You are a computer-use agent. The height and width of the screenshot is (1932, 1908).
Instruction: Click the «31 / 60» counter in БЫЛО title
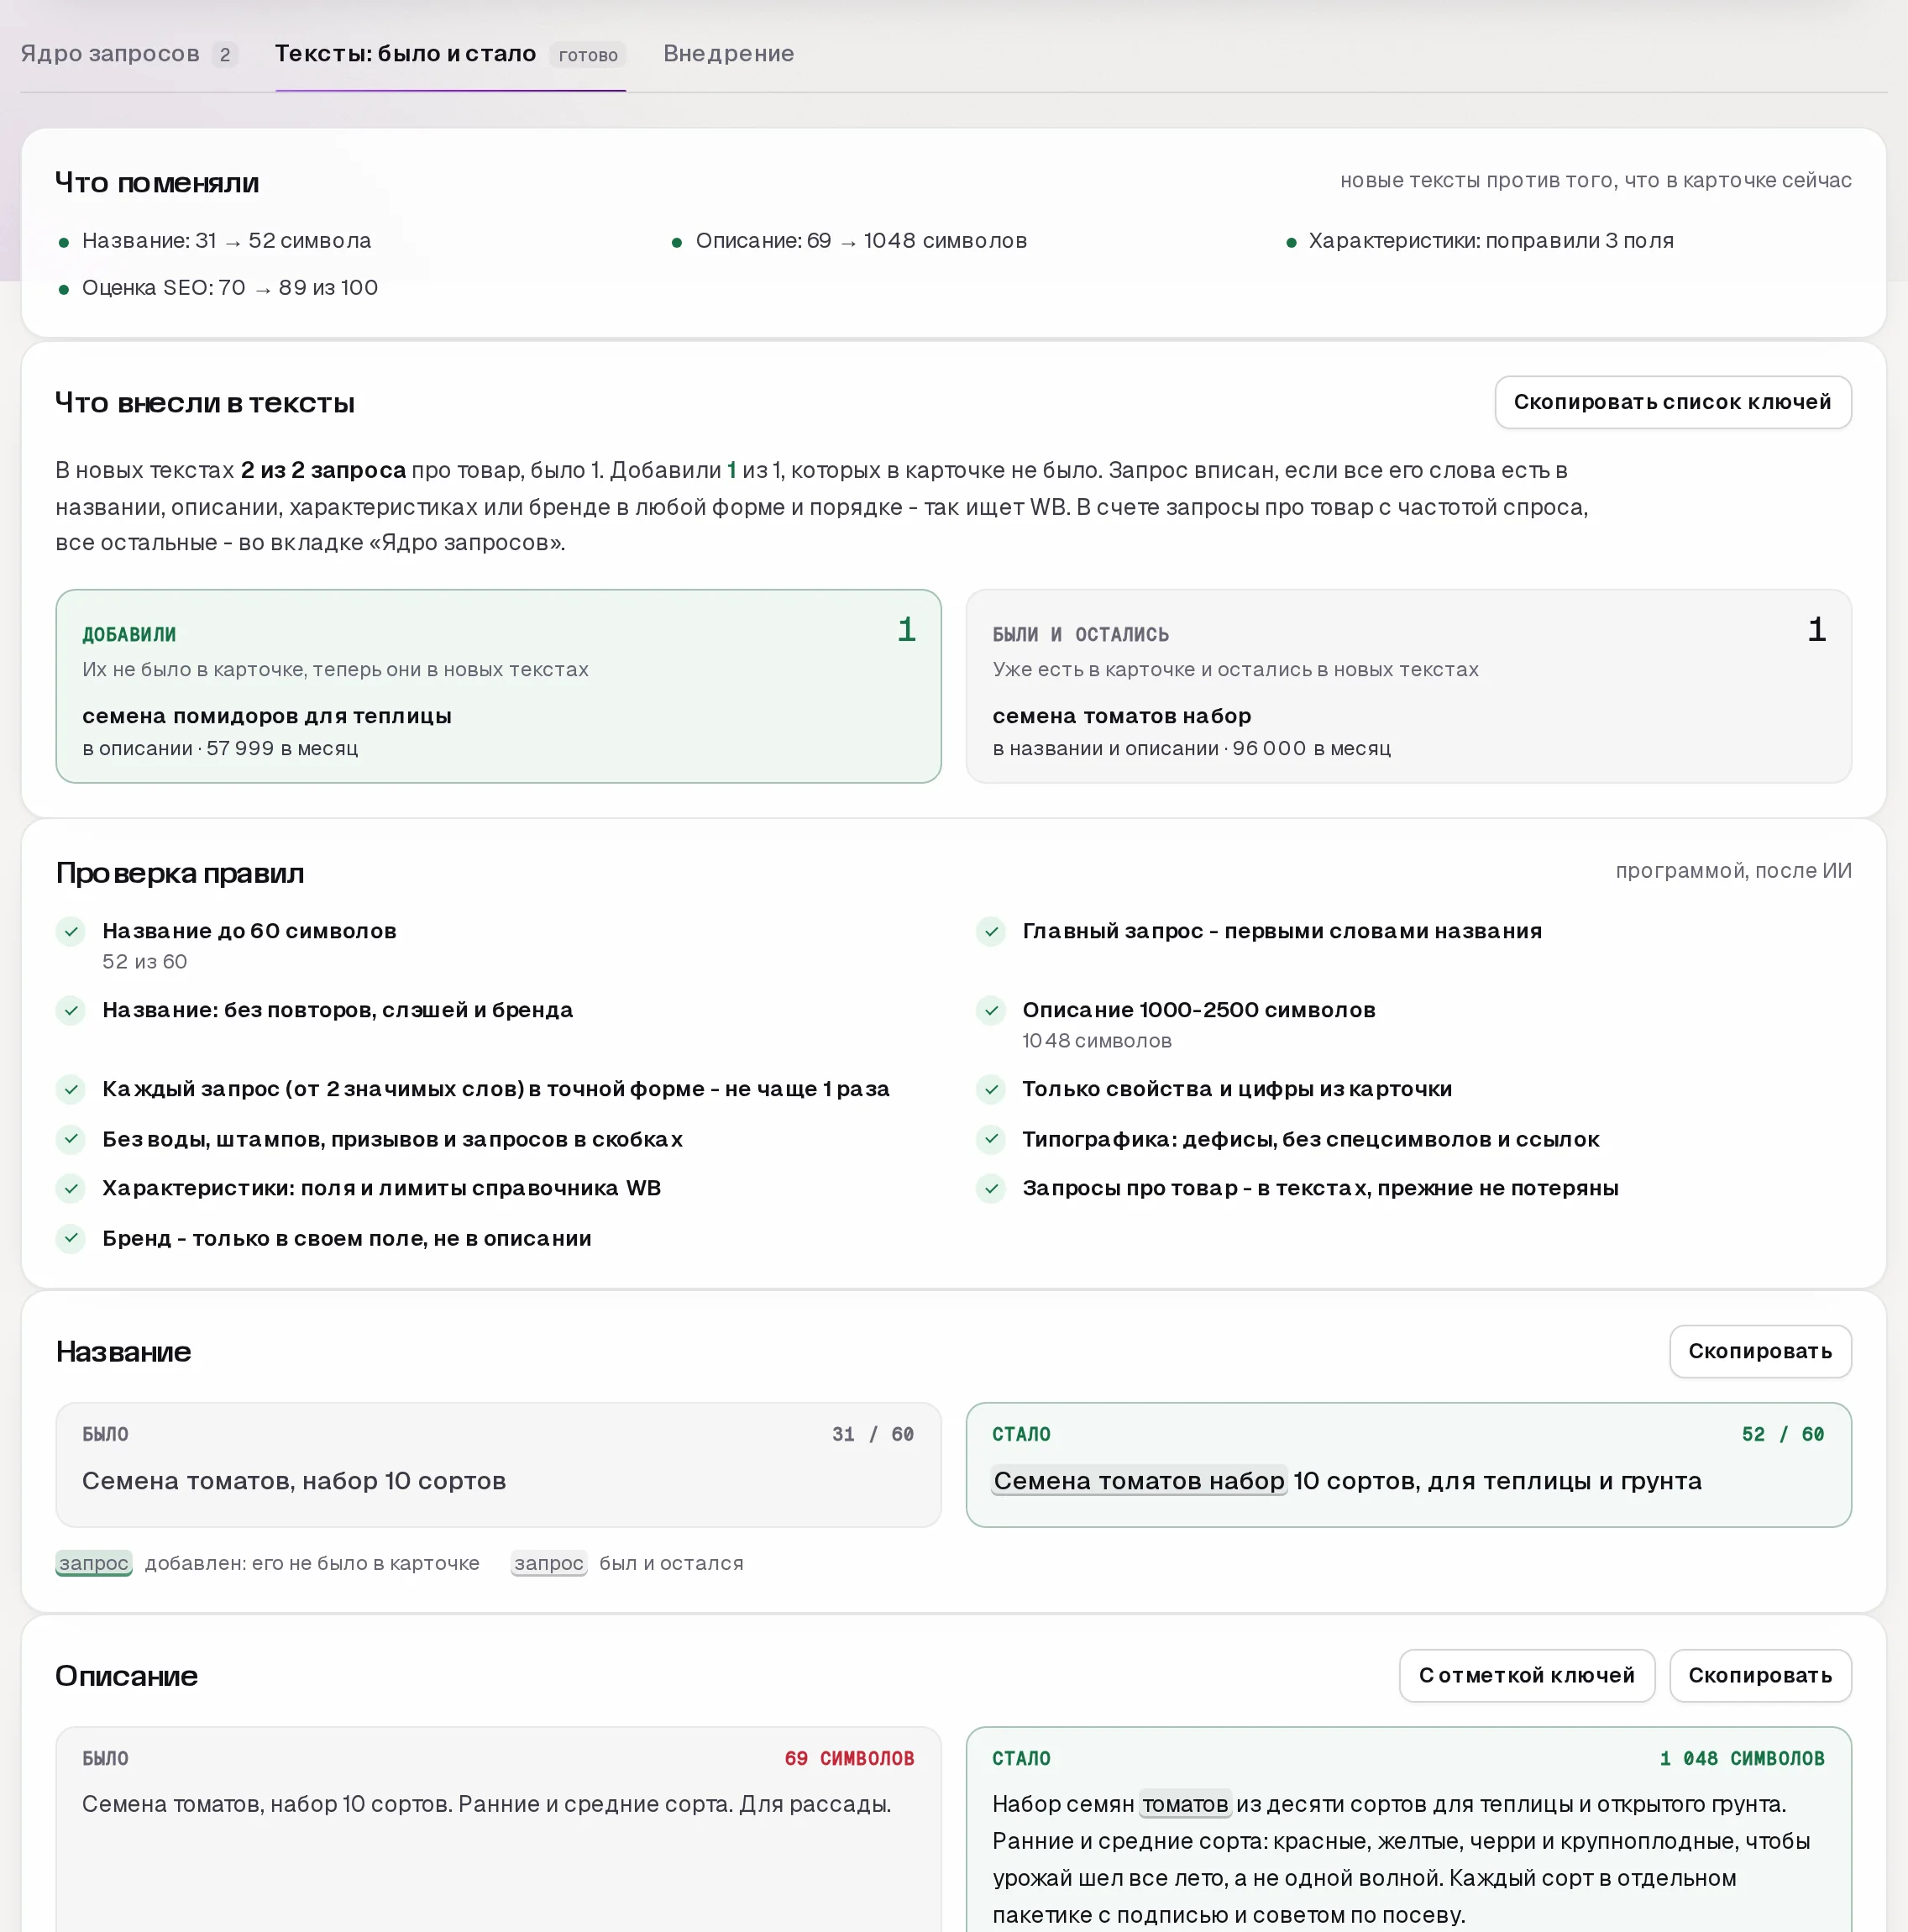[x=873, y=1434]
